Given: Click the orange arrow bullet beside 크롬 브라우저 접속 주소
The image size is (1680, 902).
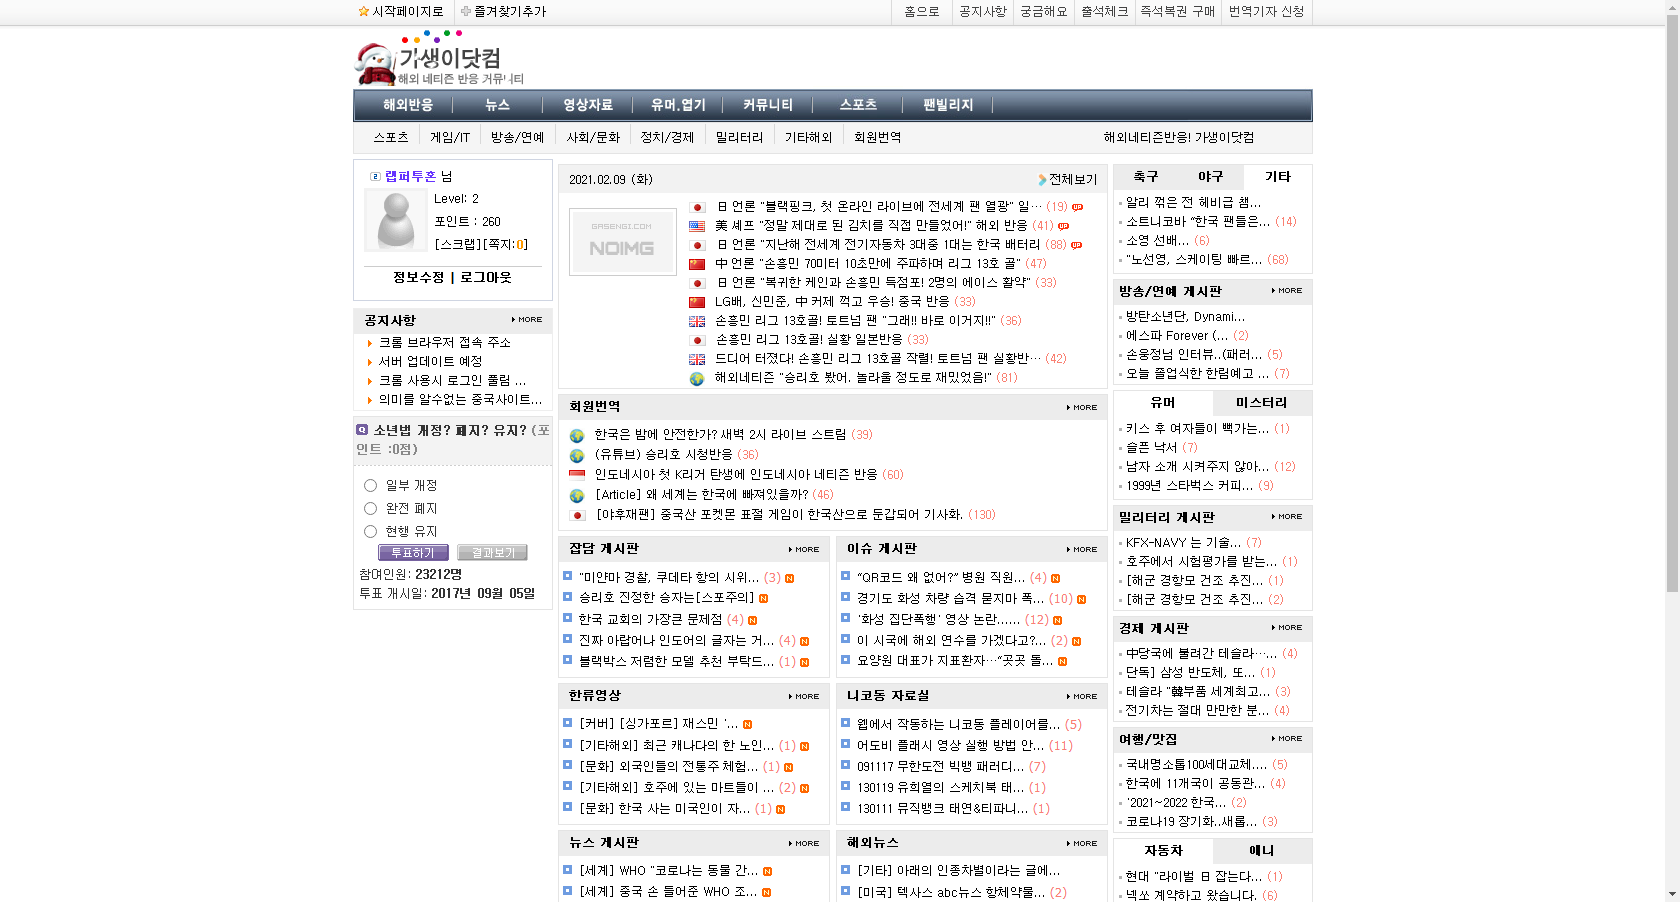Looking at the screenshot, I should point(369,343).
